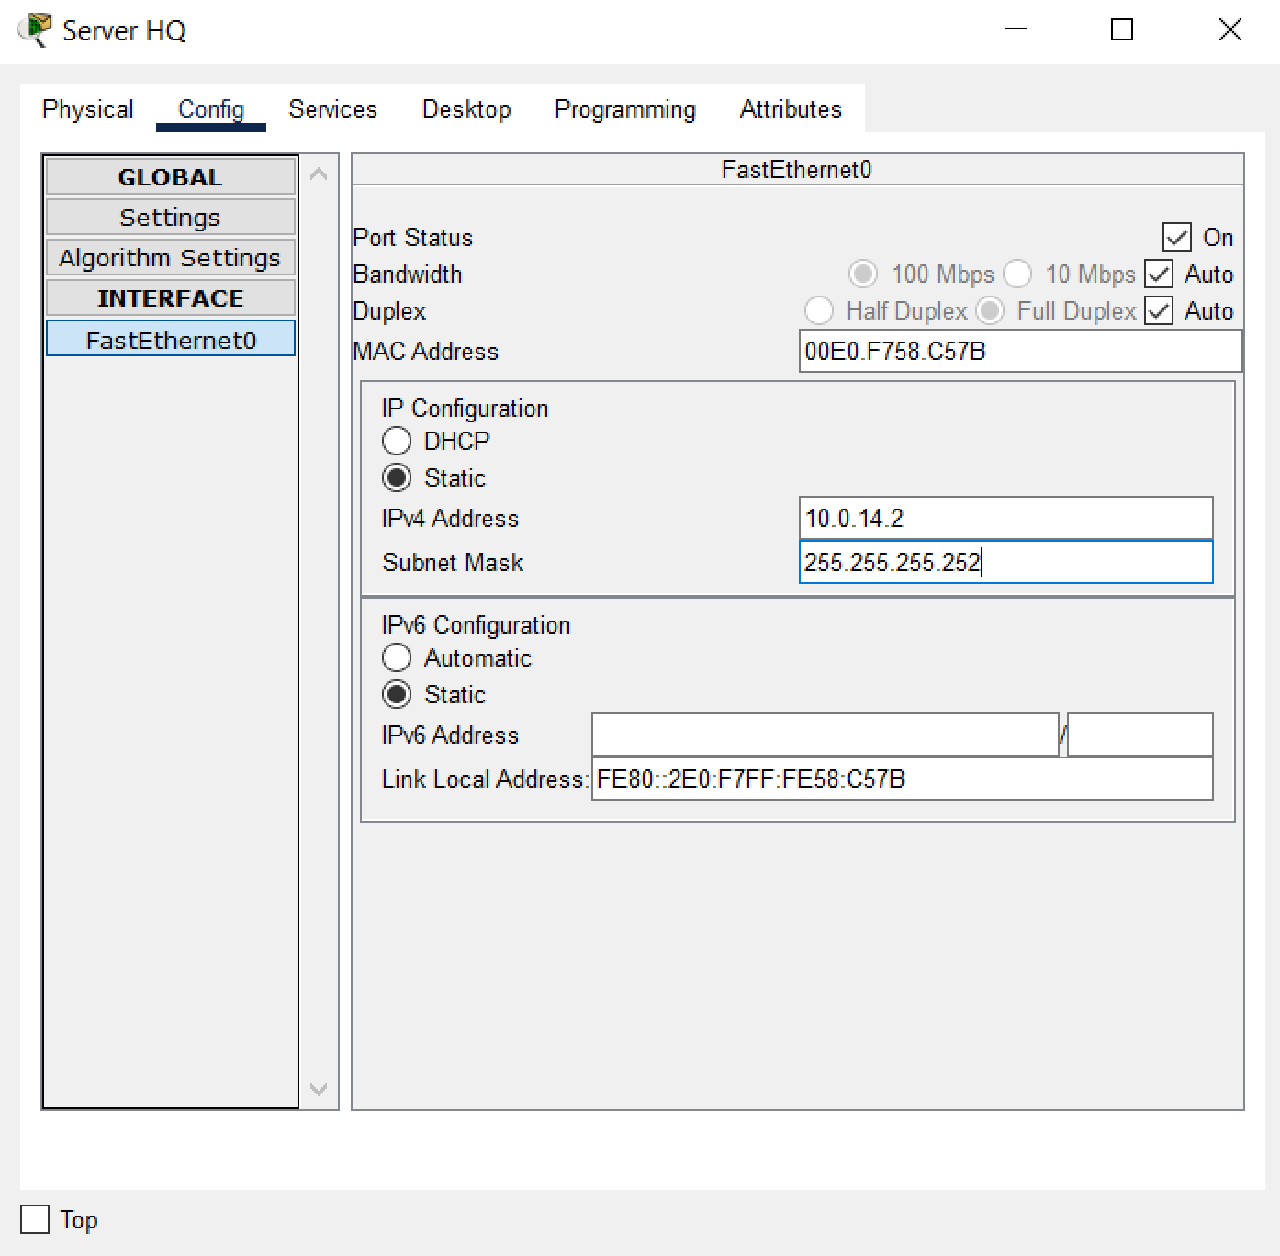The image size is (1280, 1256).
Task: Switch to the Services tab
Action: 332,110
